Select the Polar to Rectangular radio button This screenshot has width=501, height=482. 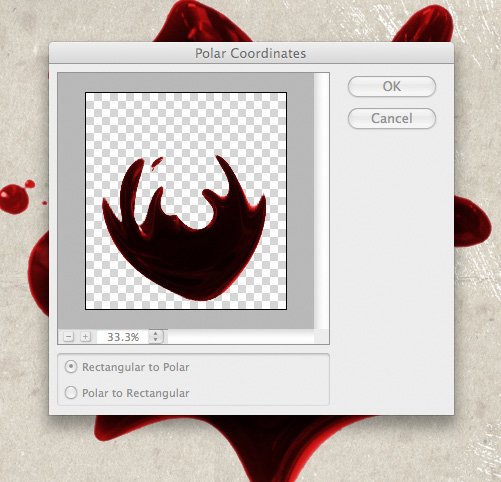click(71, 393)
